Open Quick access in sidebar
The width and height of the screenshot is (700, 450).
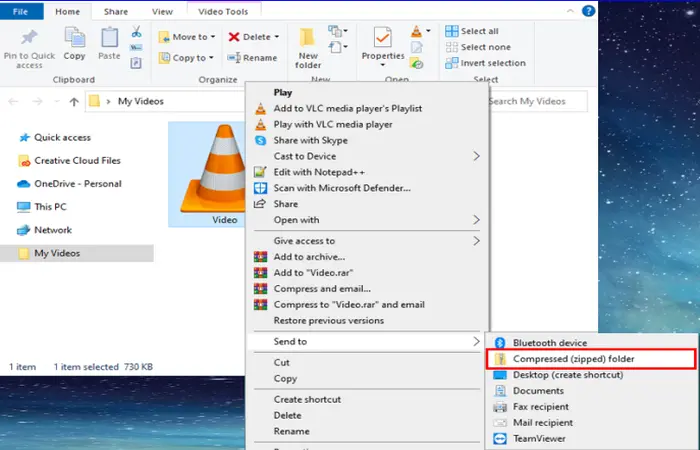point(54,138)
